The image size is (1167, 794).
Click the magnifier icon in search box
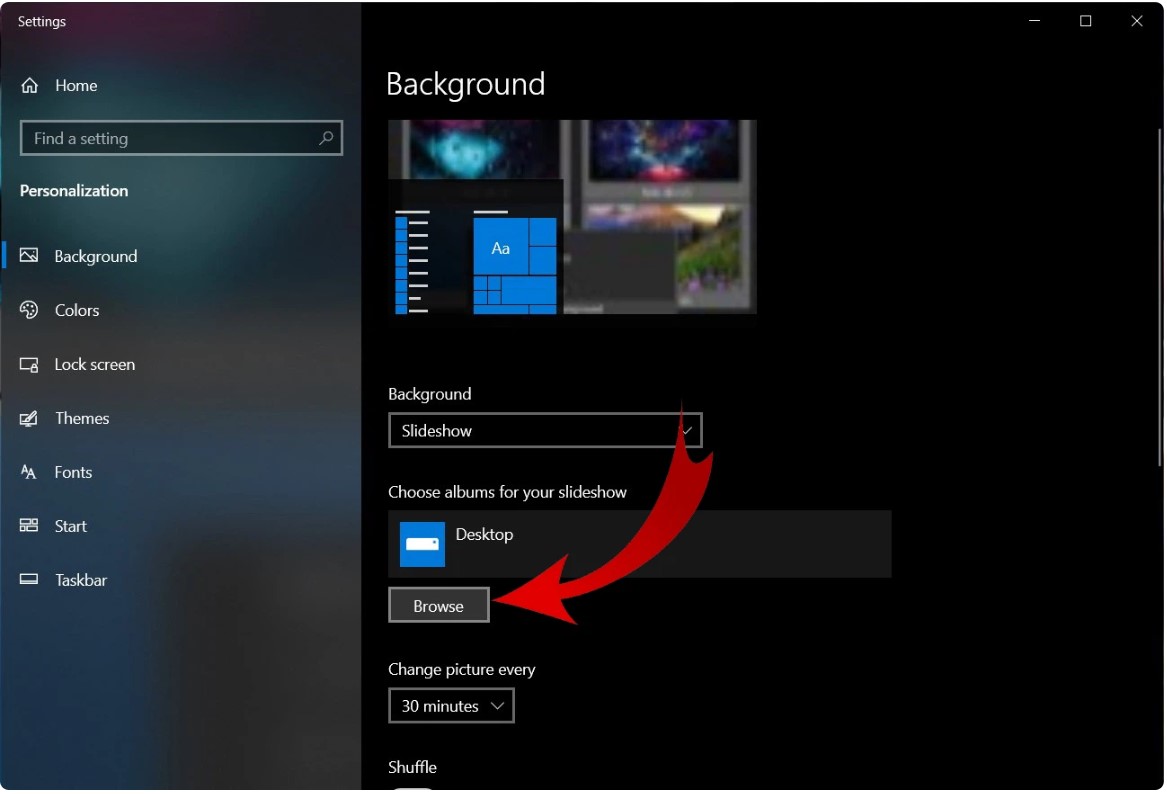pos(326,138)
